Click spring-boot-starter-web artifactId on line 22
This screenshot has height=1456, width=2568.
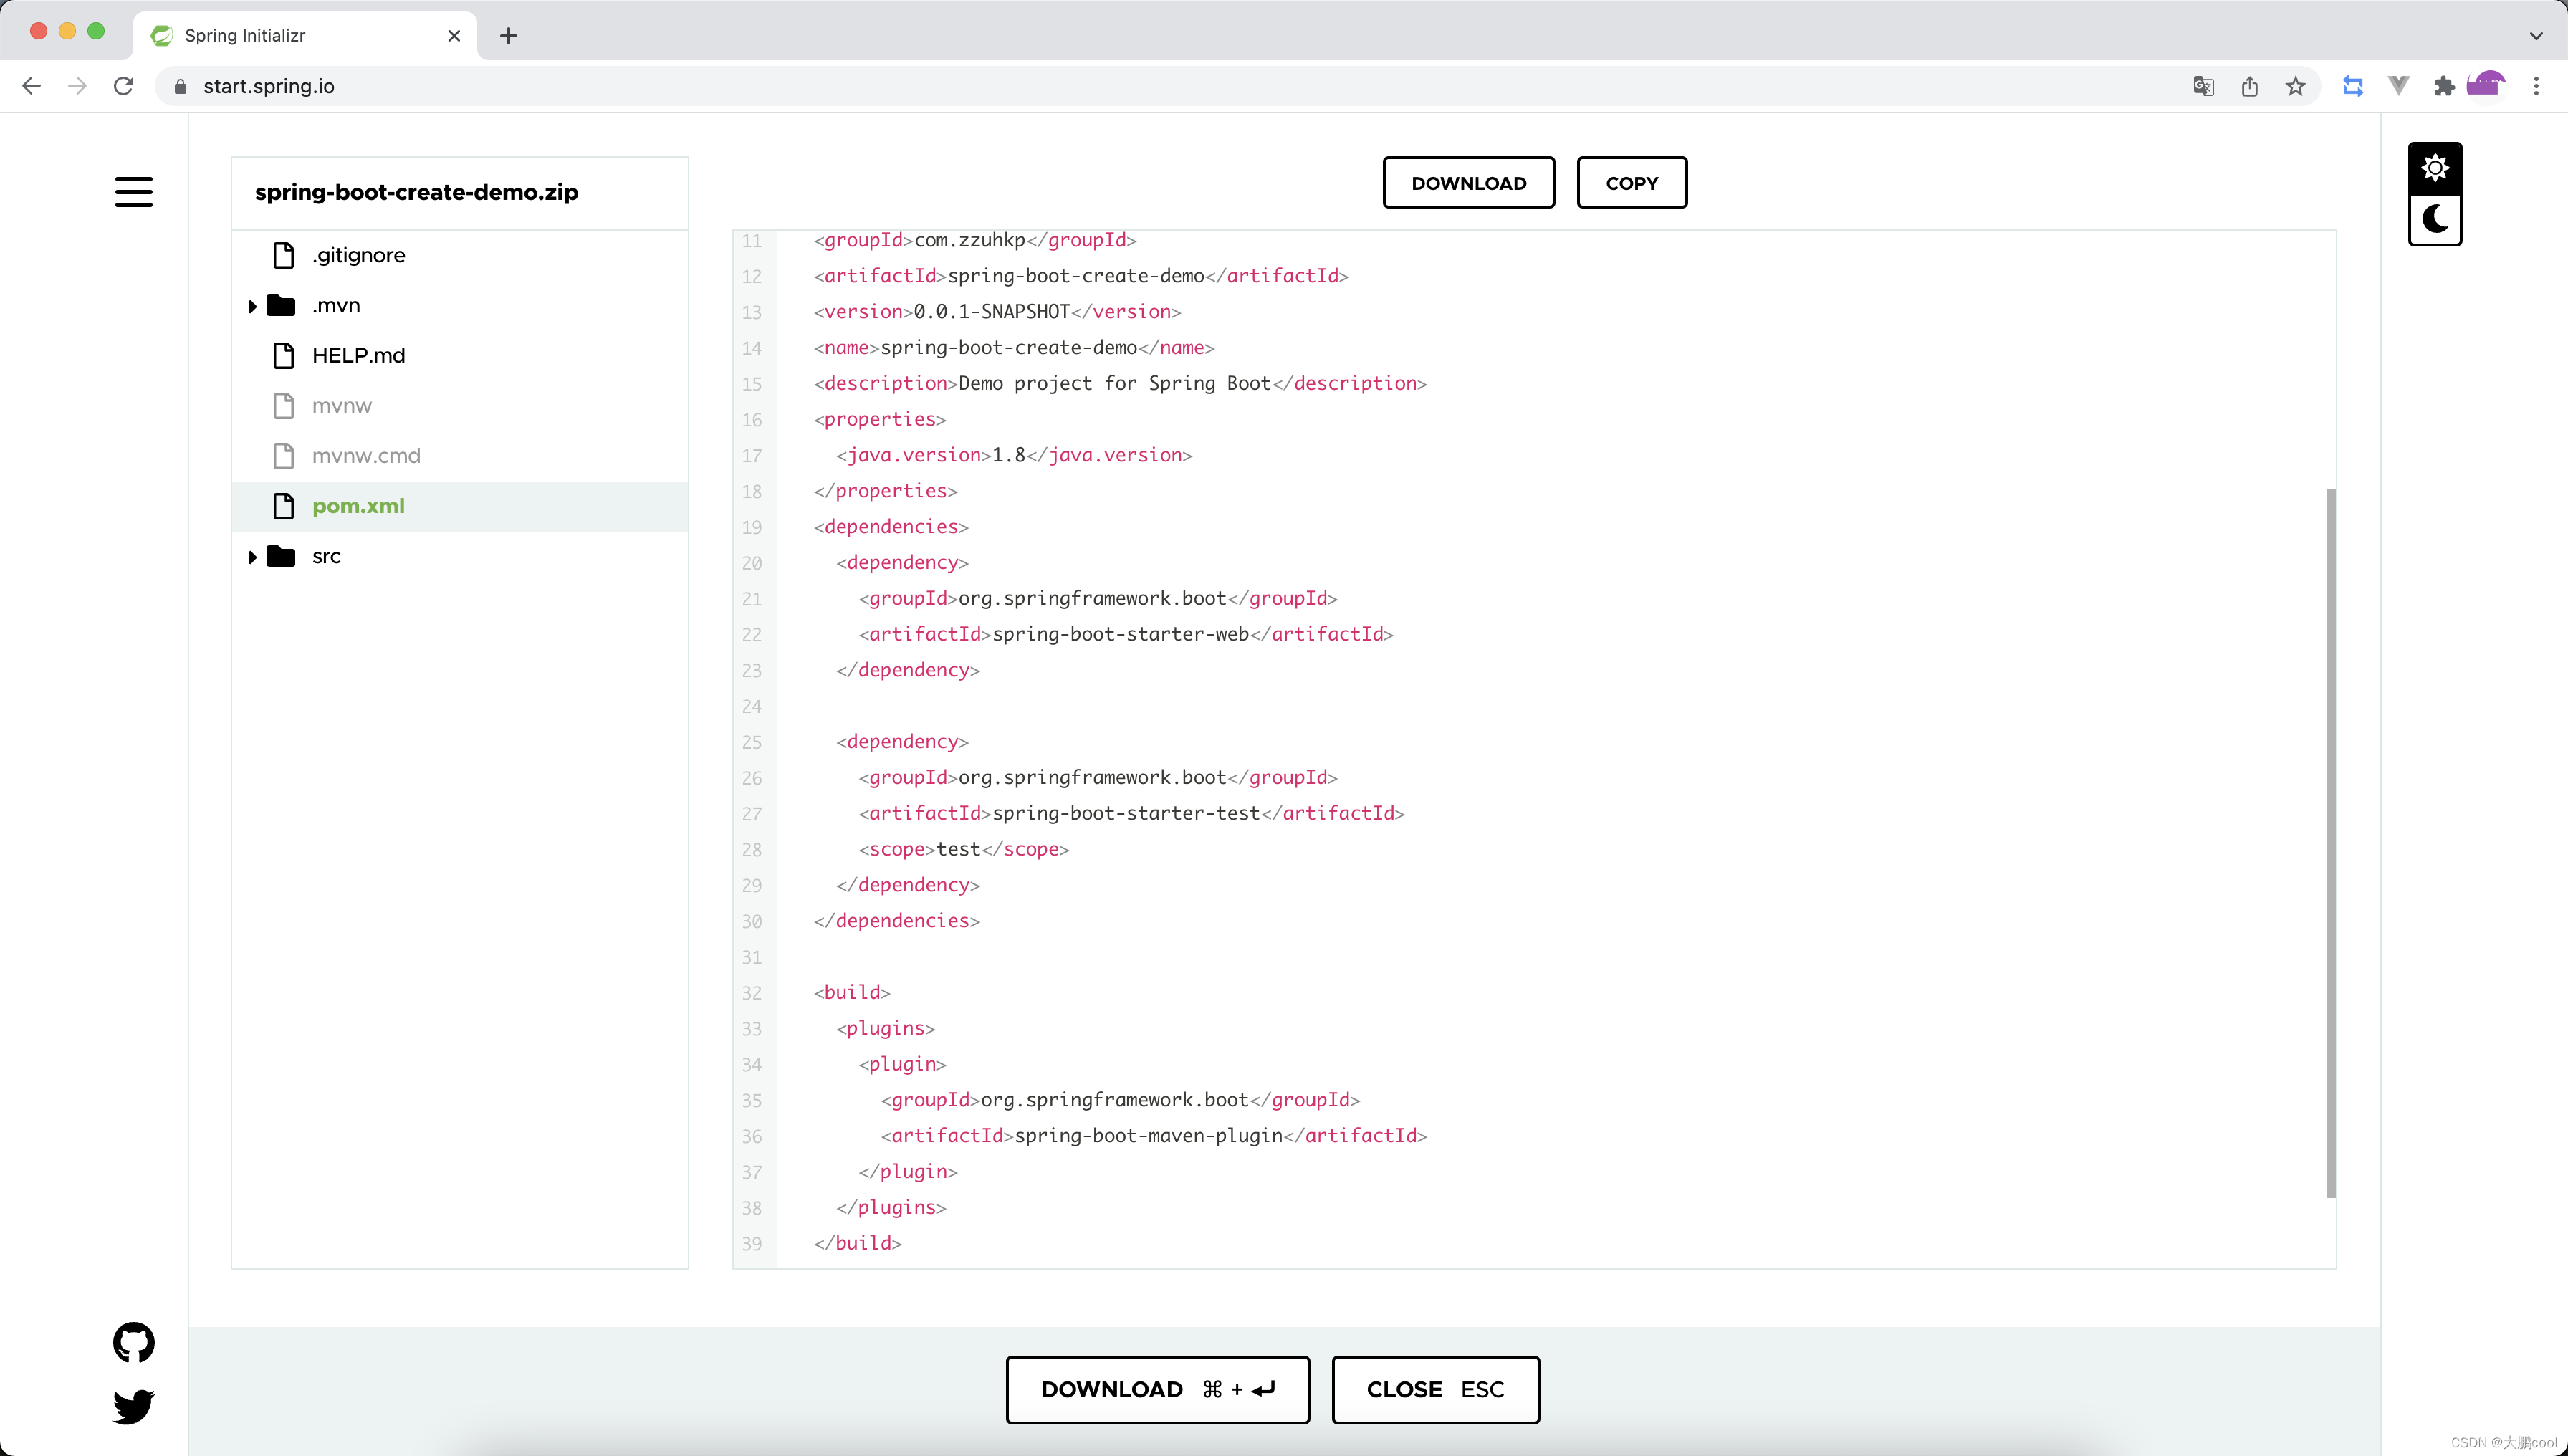coord(1125,634)
